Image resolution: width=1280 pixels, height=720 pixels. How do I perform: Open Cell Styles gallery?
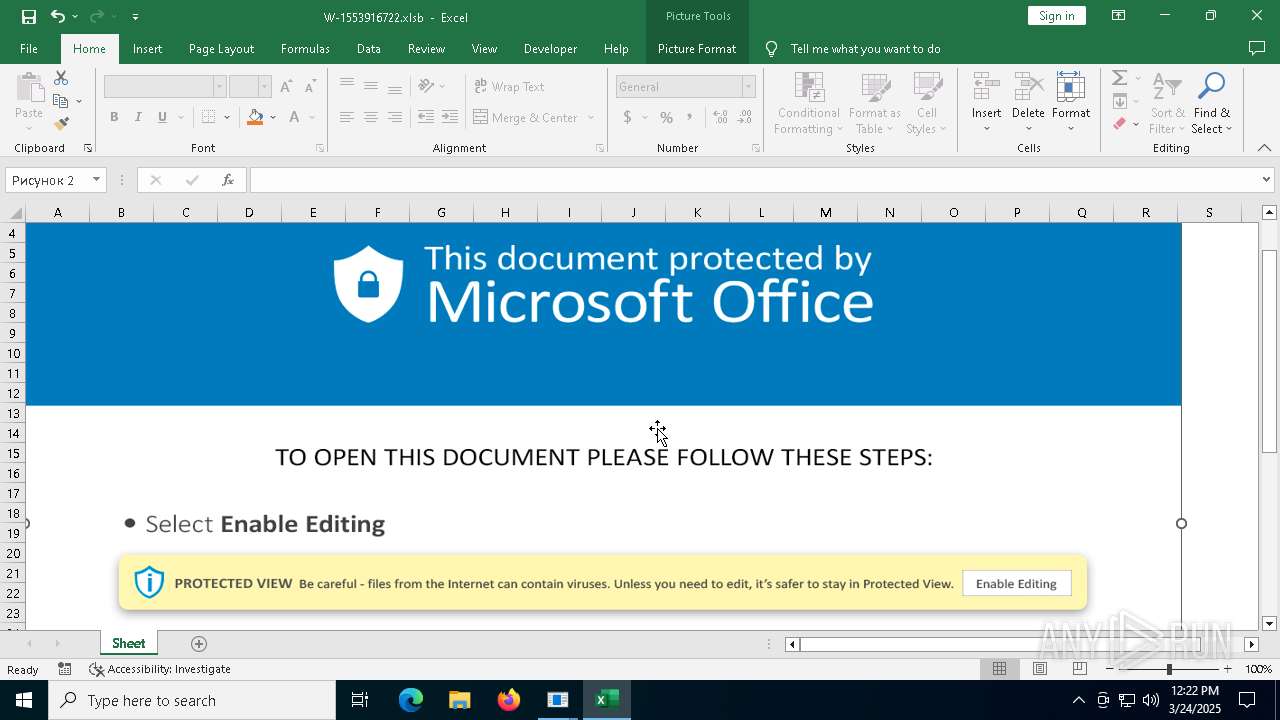click(927, 103)
